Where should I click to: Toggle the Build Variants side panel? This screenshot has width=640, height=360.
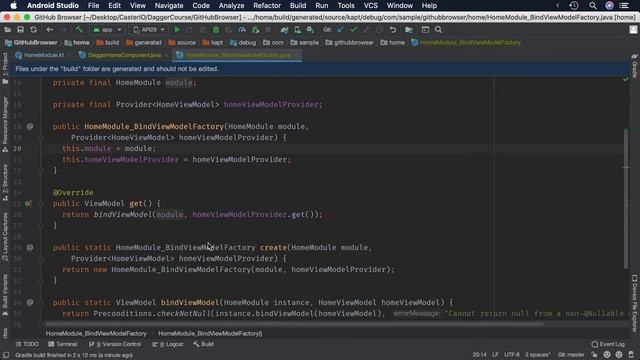5,295
